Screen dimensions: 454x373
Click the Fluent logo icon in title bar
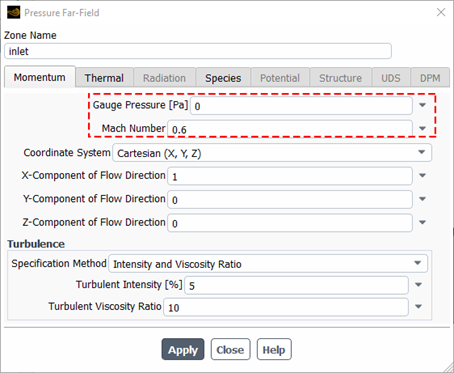click(14, 13)
